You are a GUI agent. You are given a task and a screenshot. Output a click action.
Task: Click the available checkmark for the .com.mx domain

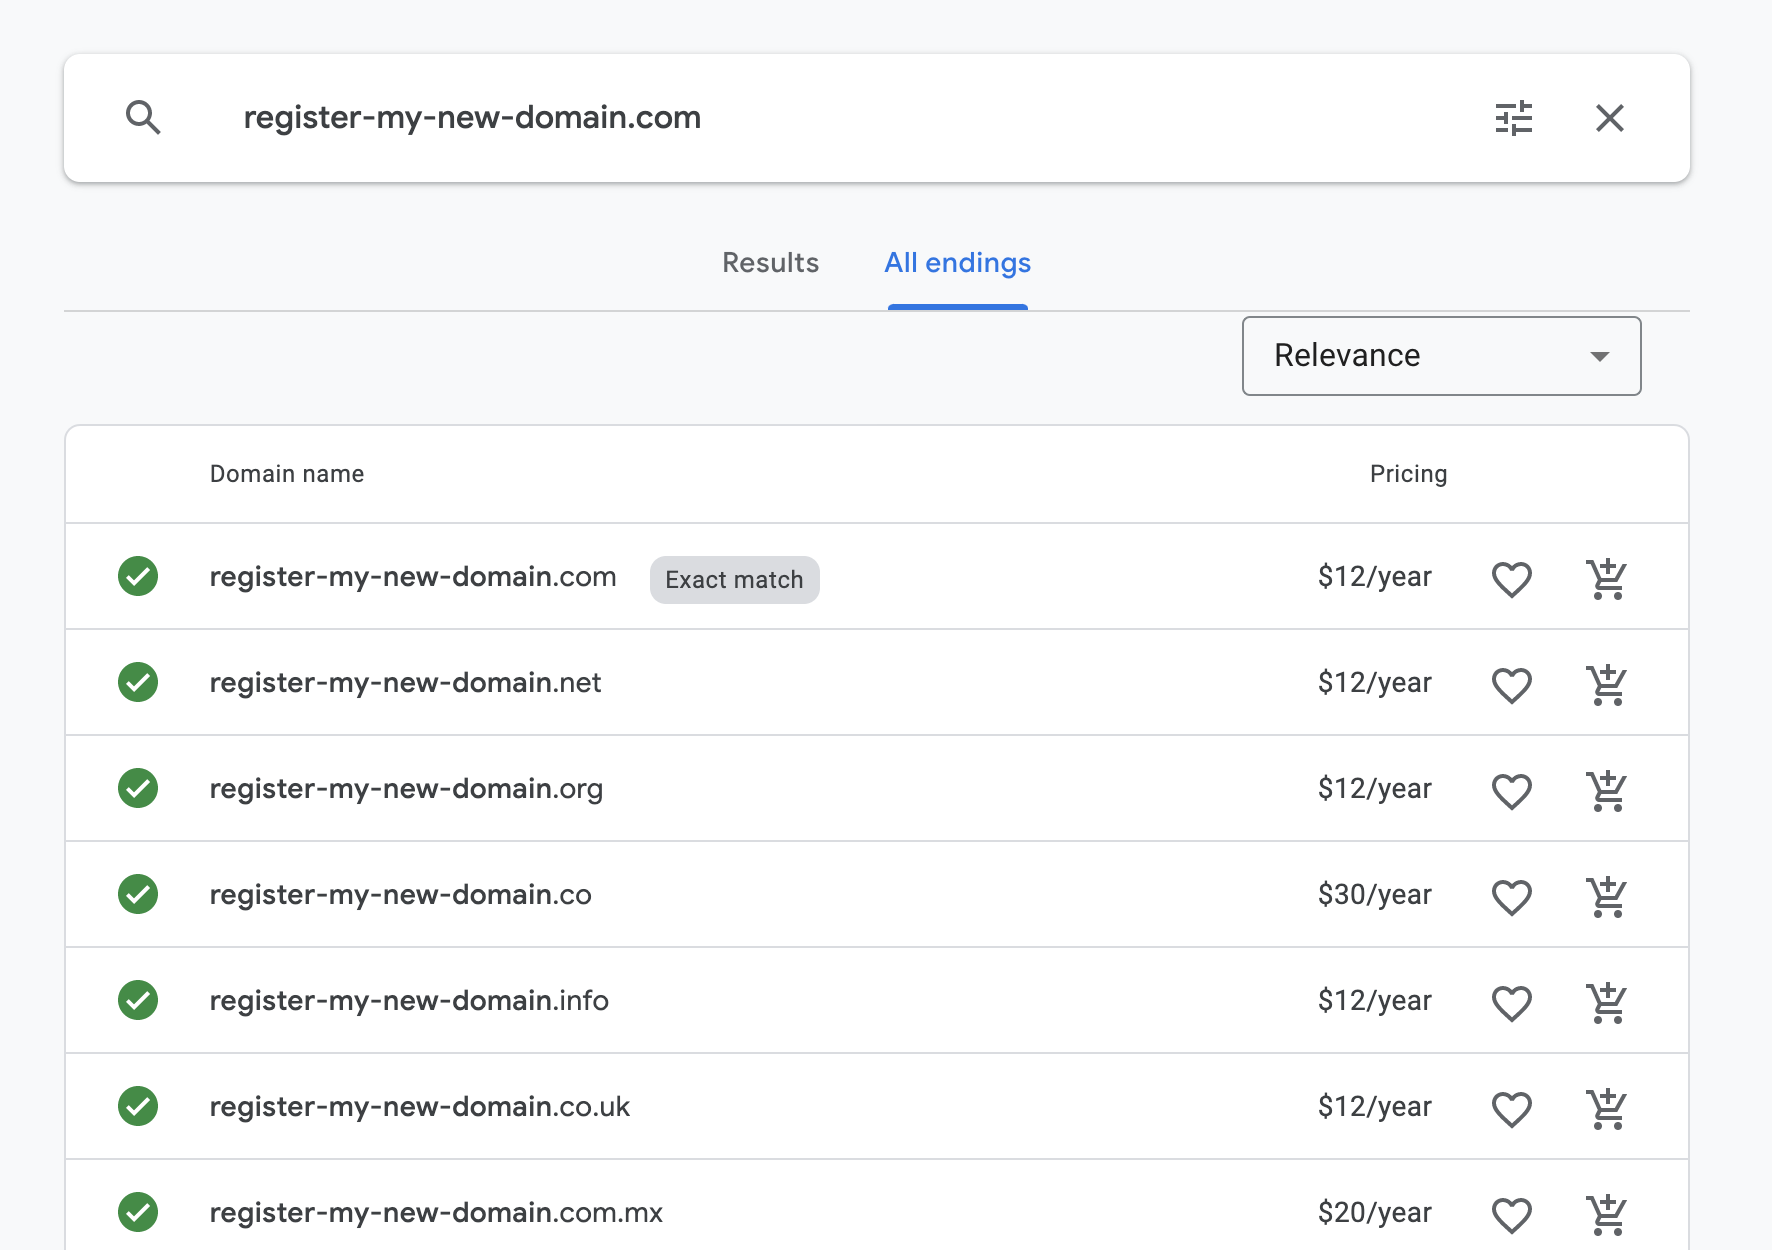click(138, 1212)
